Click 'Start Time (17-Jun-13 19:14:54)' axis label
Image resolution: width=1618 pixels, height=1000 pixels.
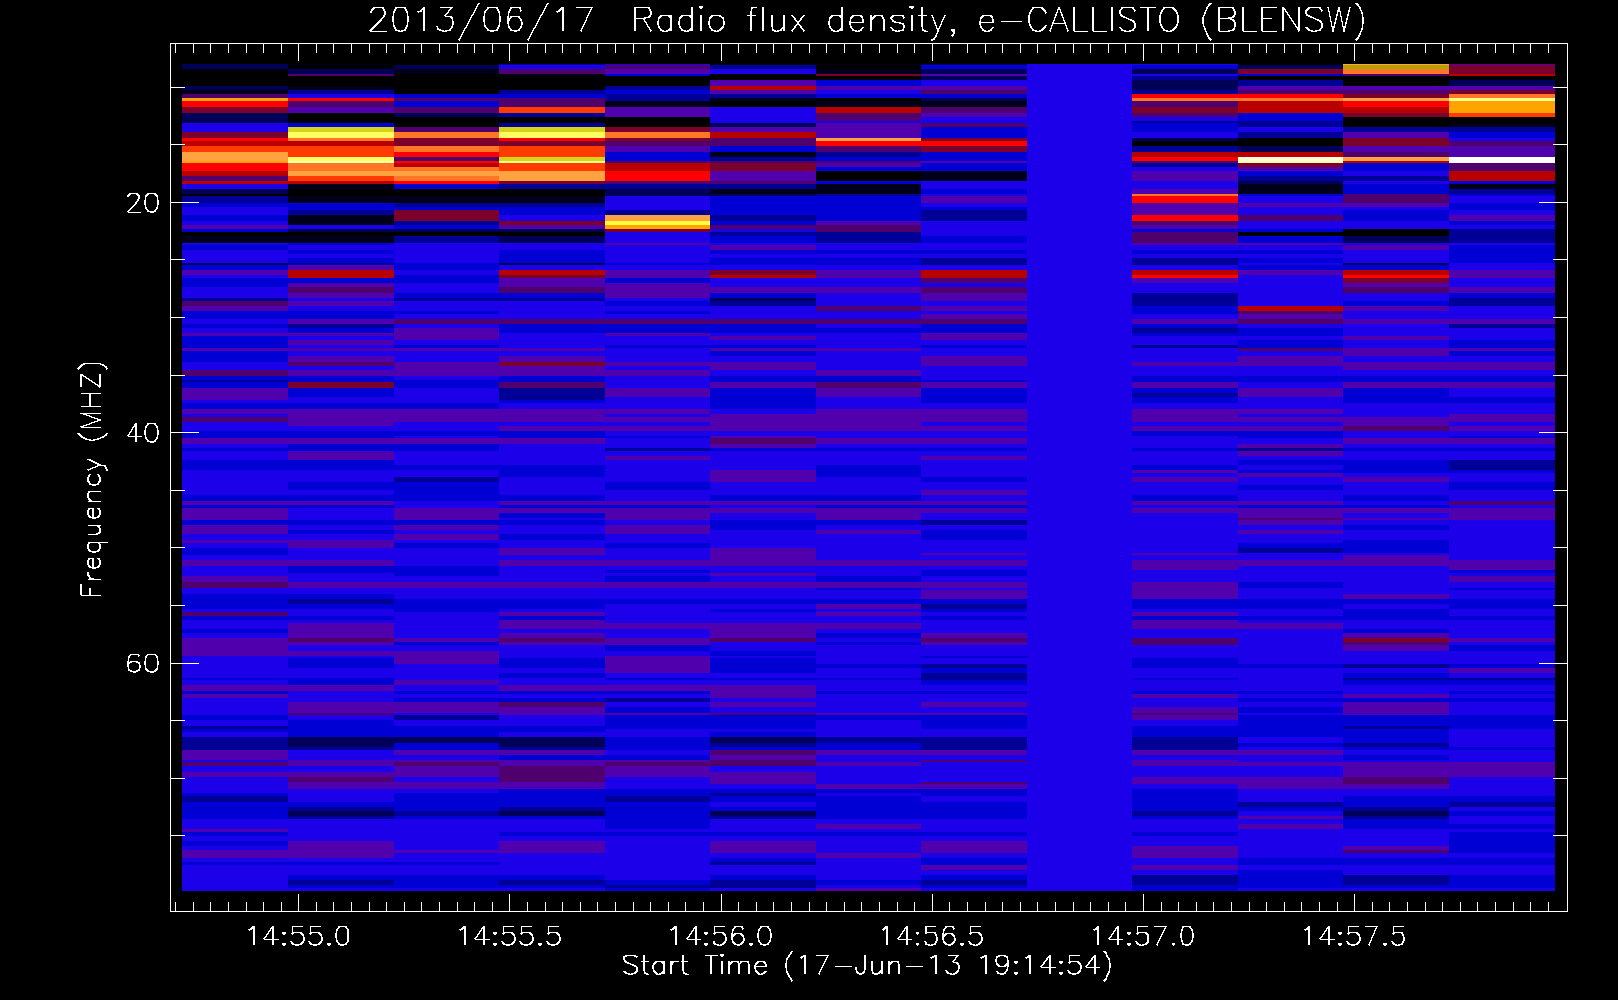[867, 966]
